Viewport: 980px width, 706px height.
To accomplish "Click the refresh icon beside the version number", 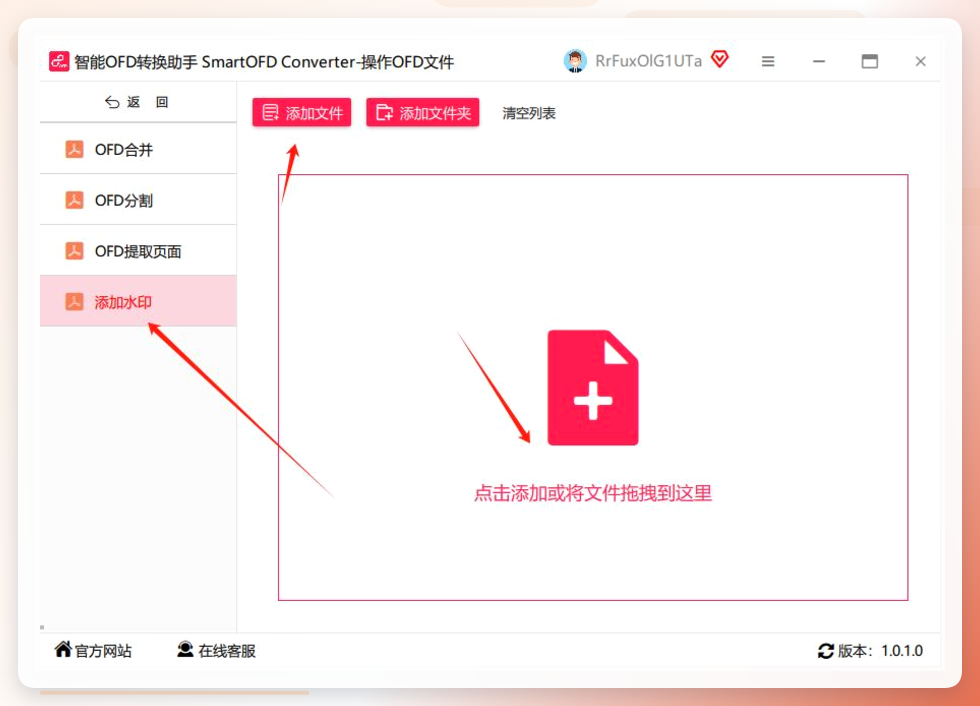I will tap(826, 651).
